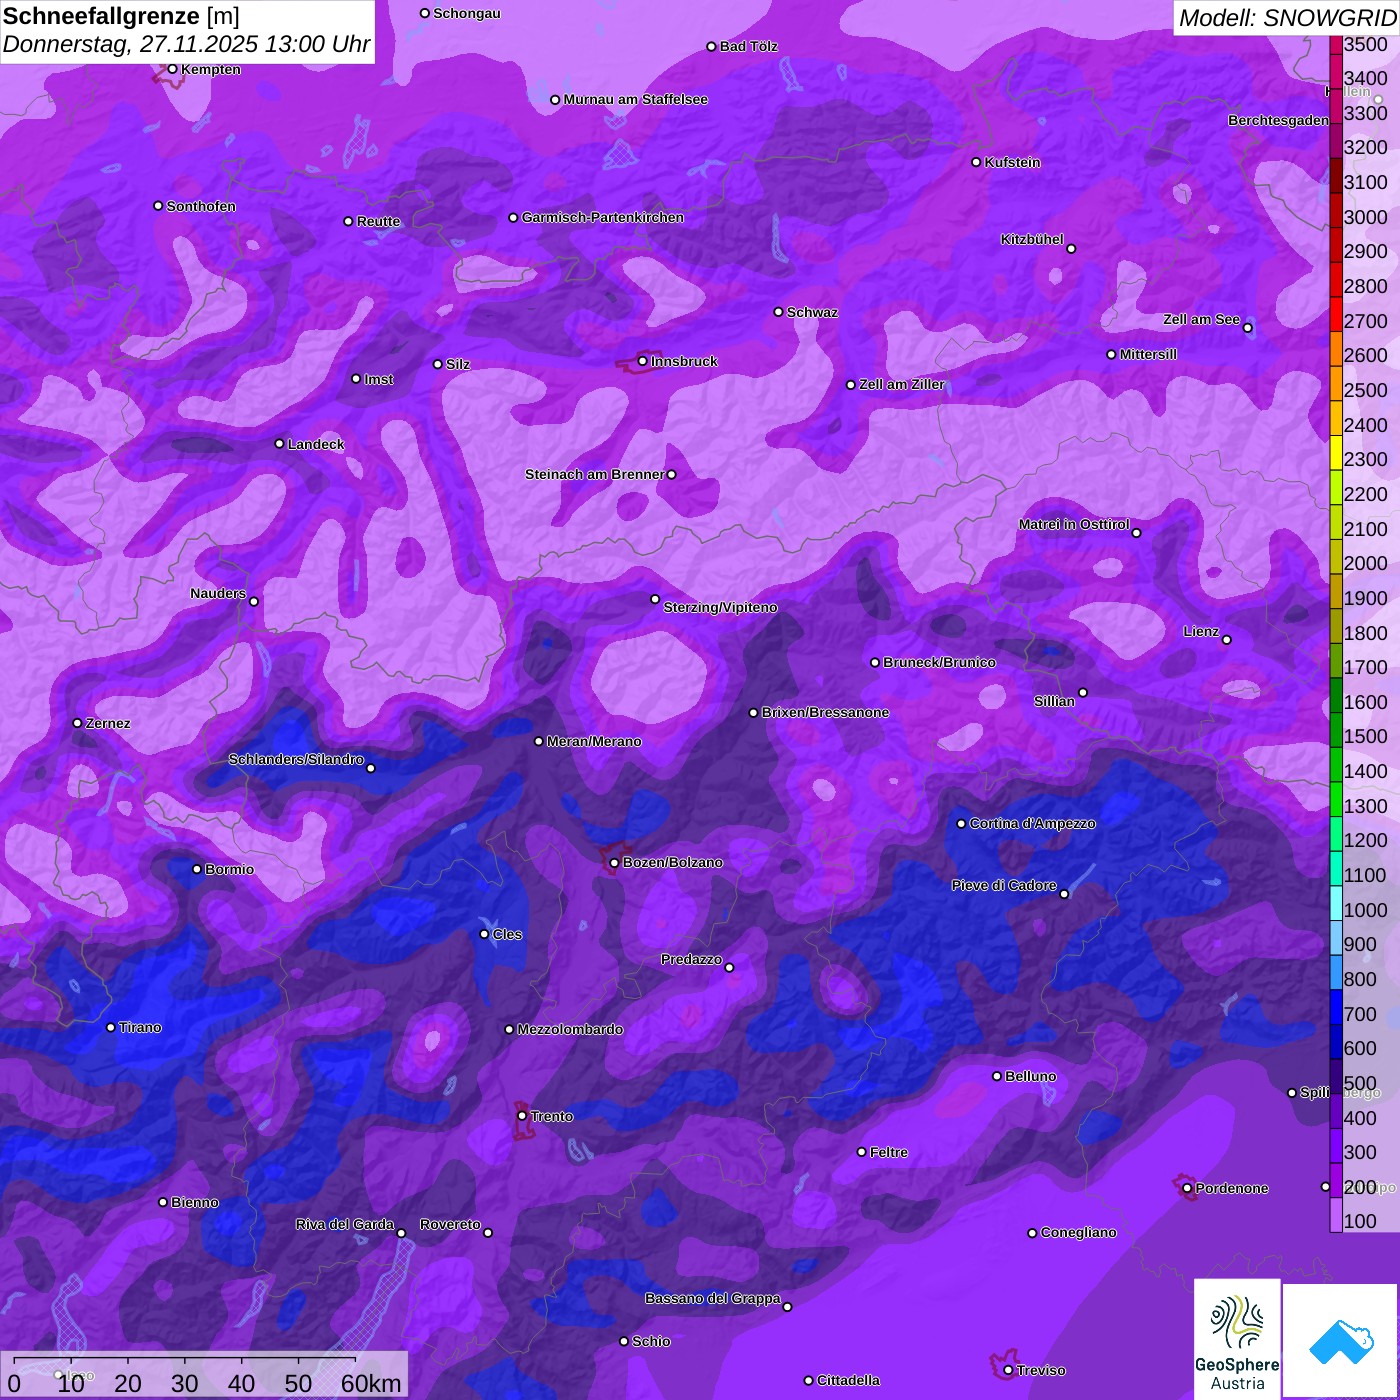Click the 'Reutte' label
1400x1400 pixels.
(378, 221)
